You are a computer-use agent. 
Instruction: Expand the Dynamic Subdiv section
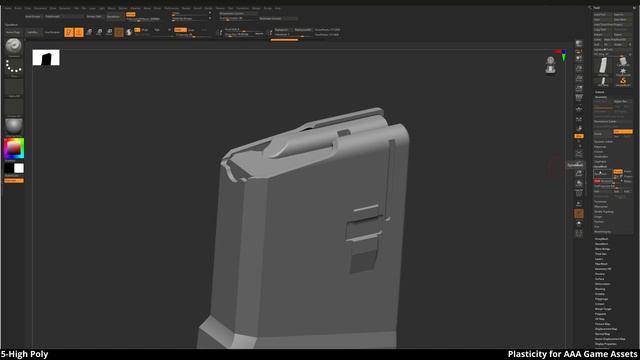[604, 142]
